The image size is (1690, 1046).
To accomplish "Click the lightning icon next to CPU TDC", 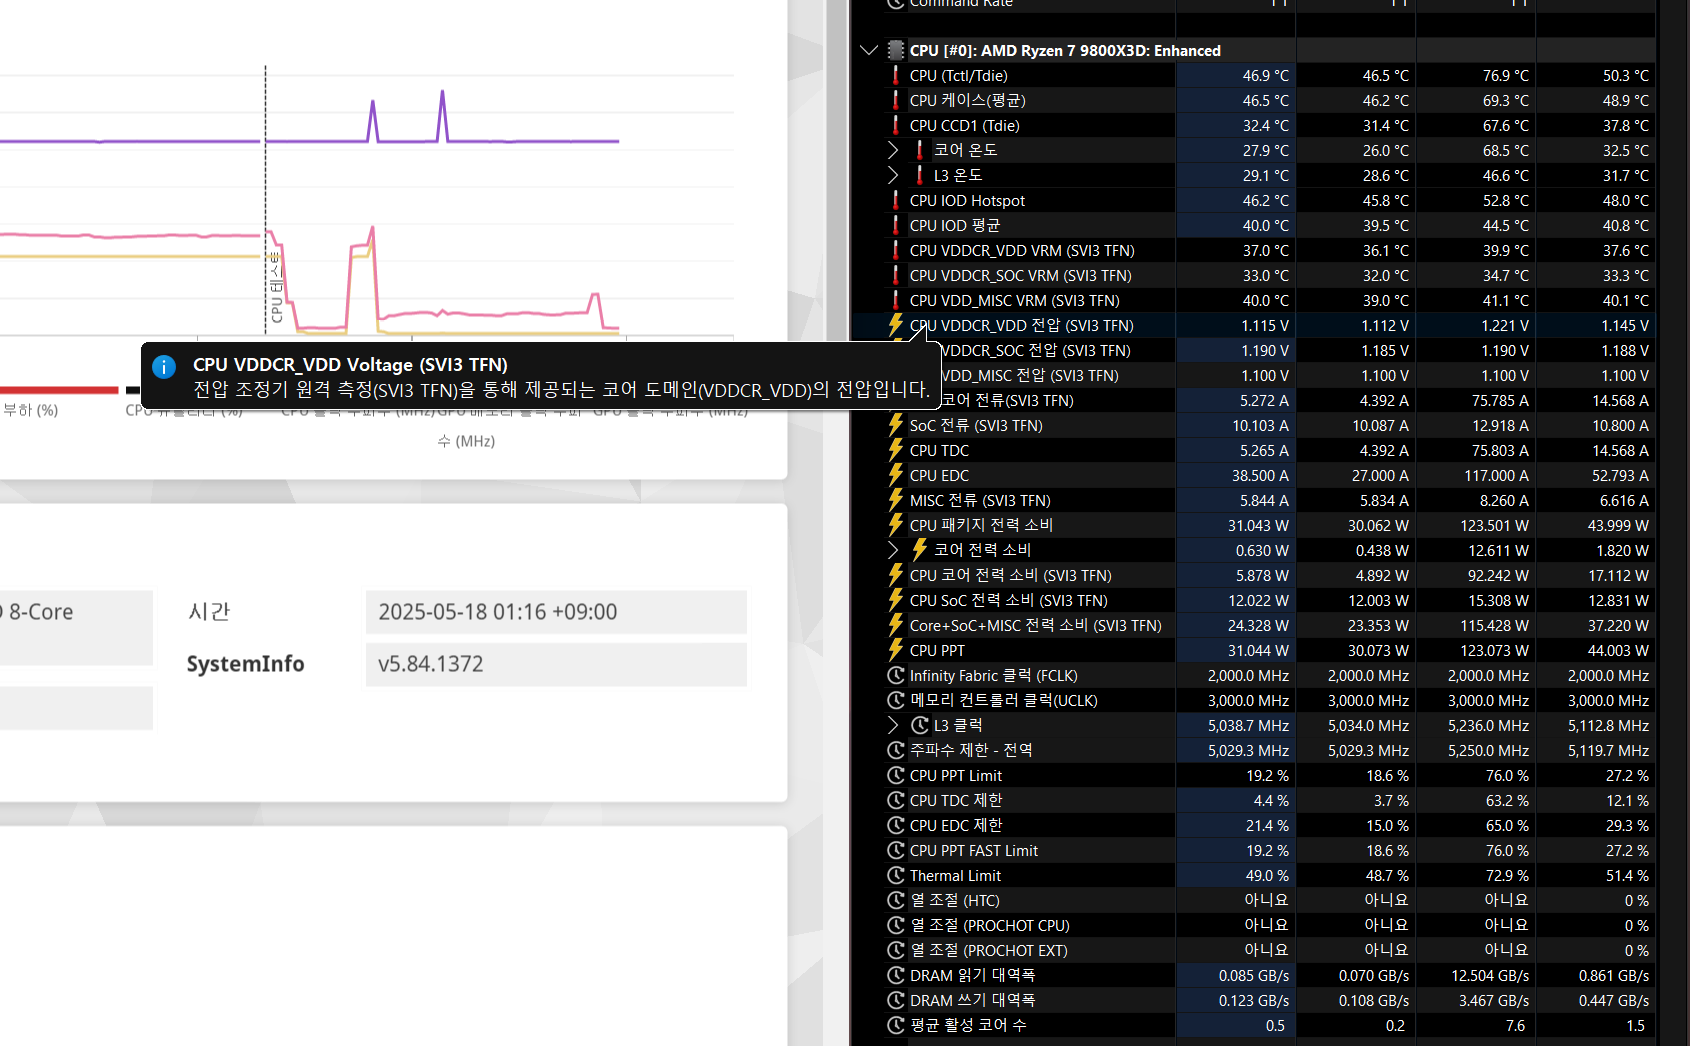I will [894, 449].
